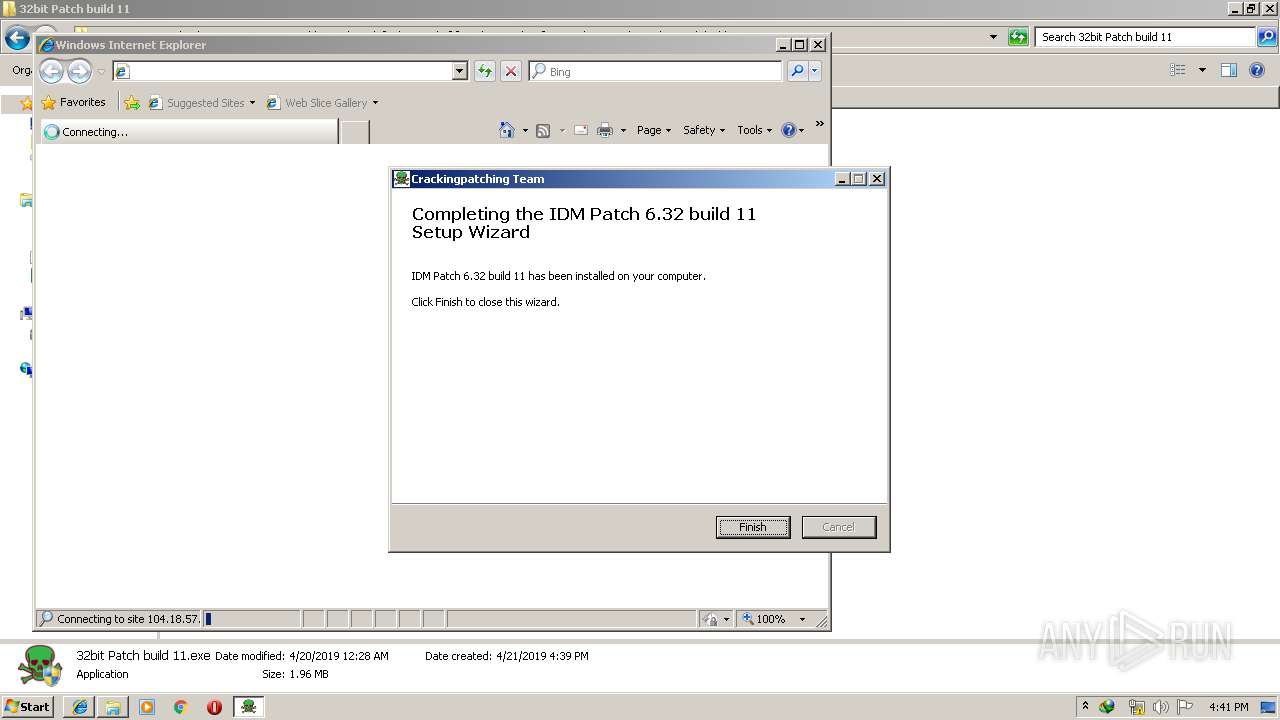Expand IE command bar overflow chevron

(x=819, y=124)
